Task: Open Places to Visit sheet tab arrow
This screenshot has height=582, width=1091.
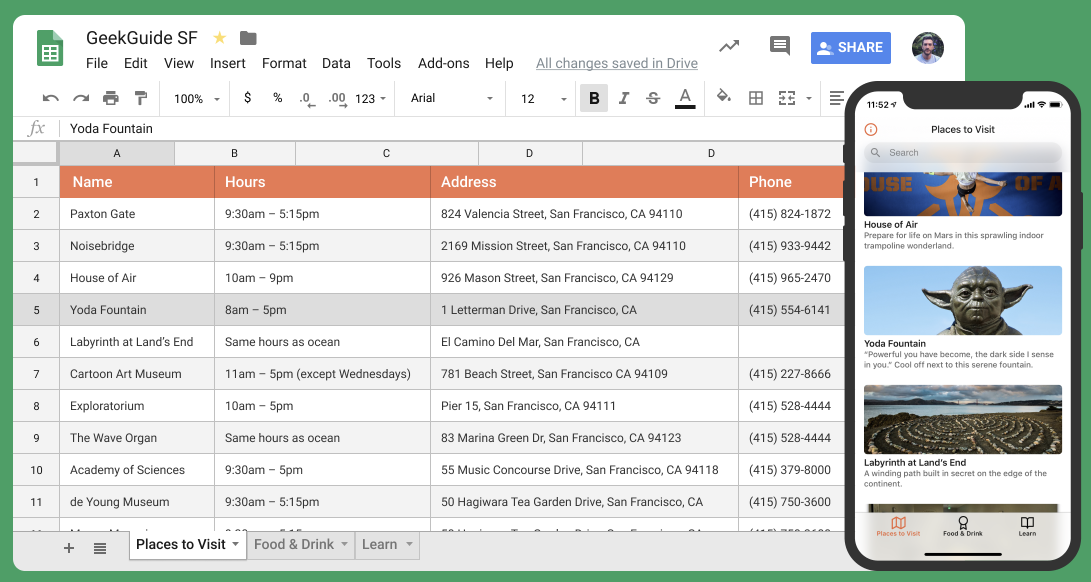Action: (235, 544)
